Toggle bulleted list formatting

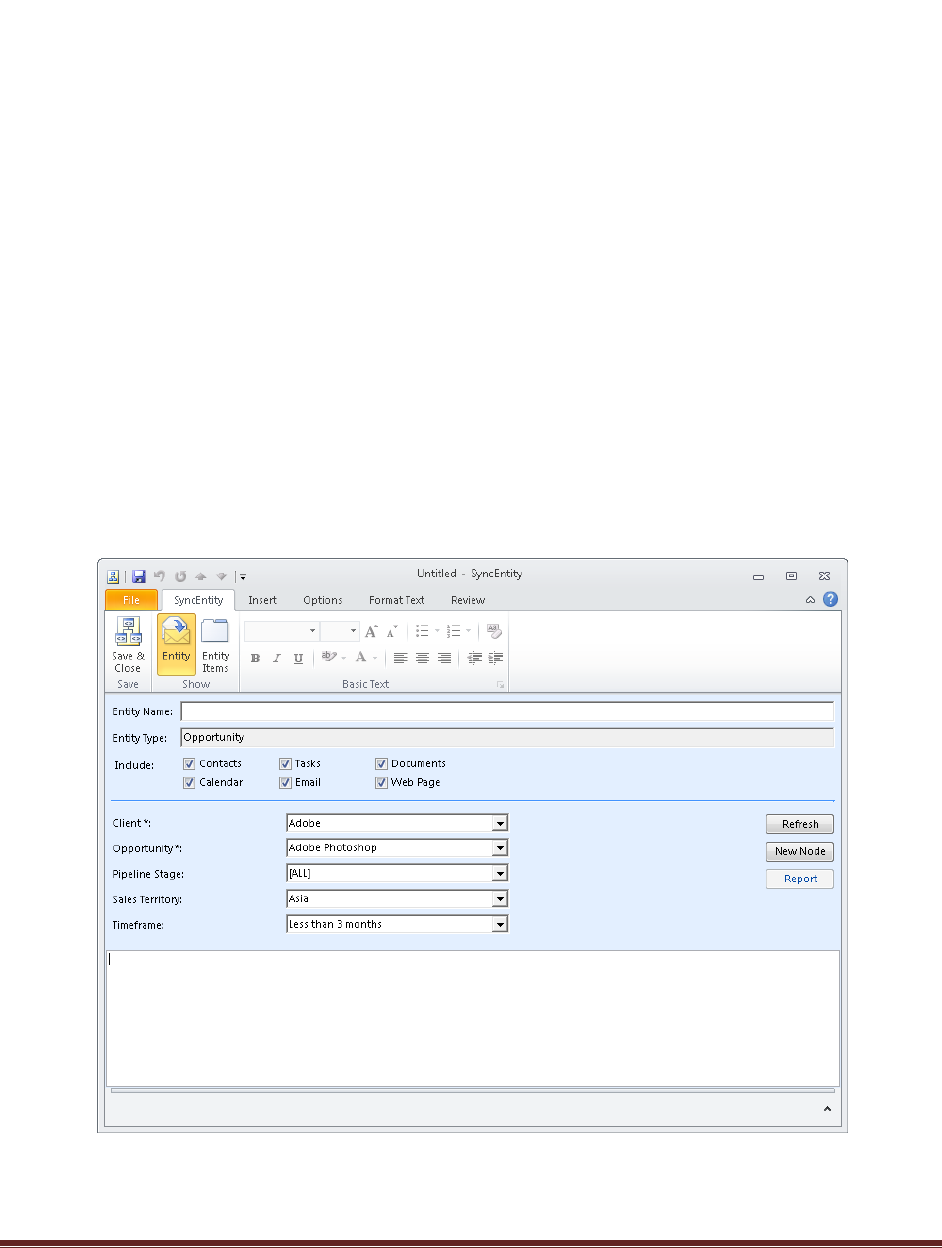(422, 631)
